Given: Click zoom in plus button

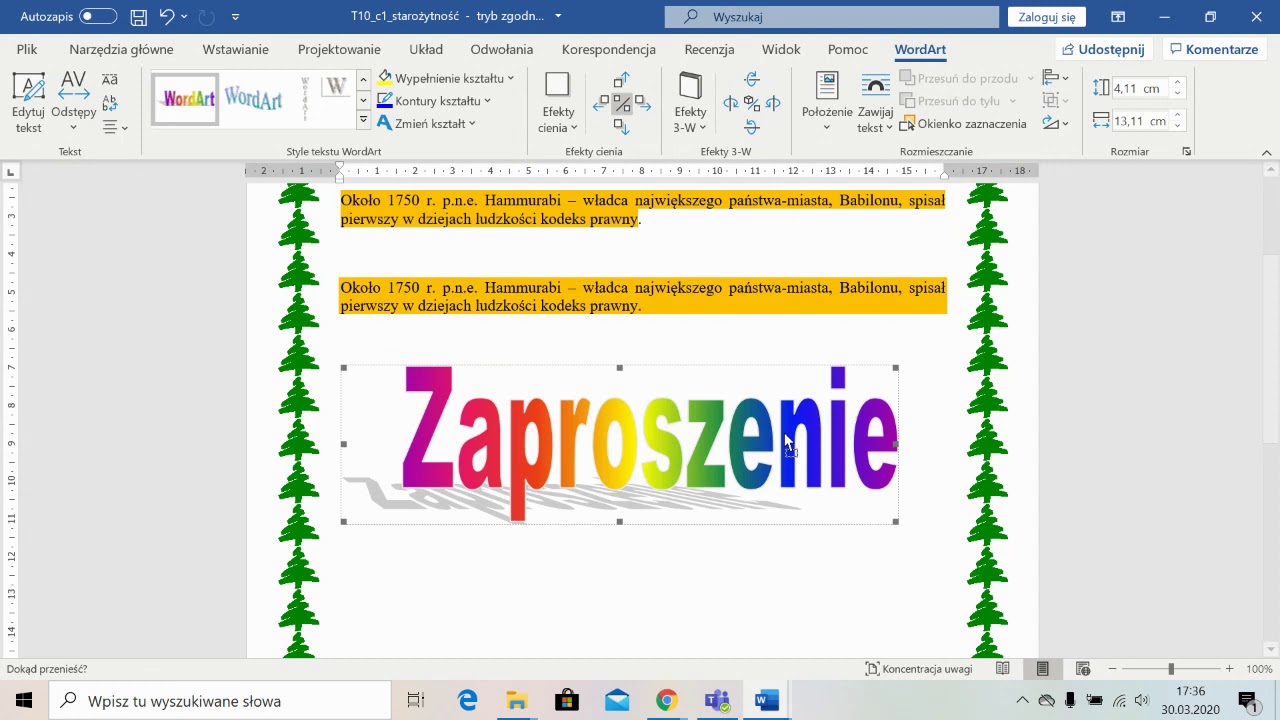Looking at the screenshot, I should [1229, 669].
